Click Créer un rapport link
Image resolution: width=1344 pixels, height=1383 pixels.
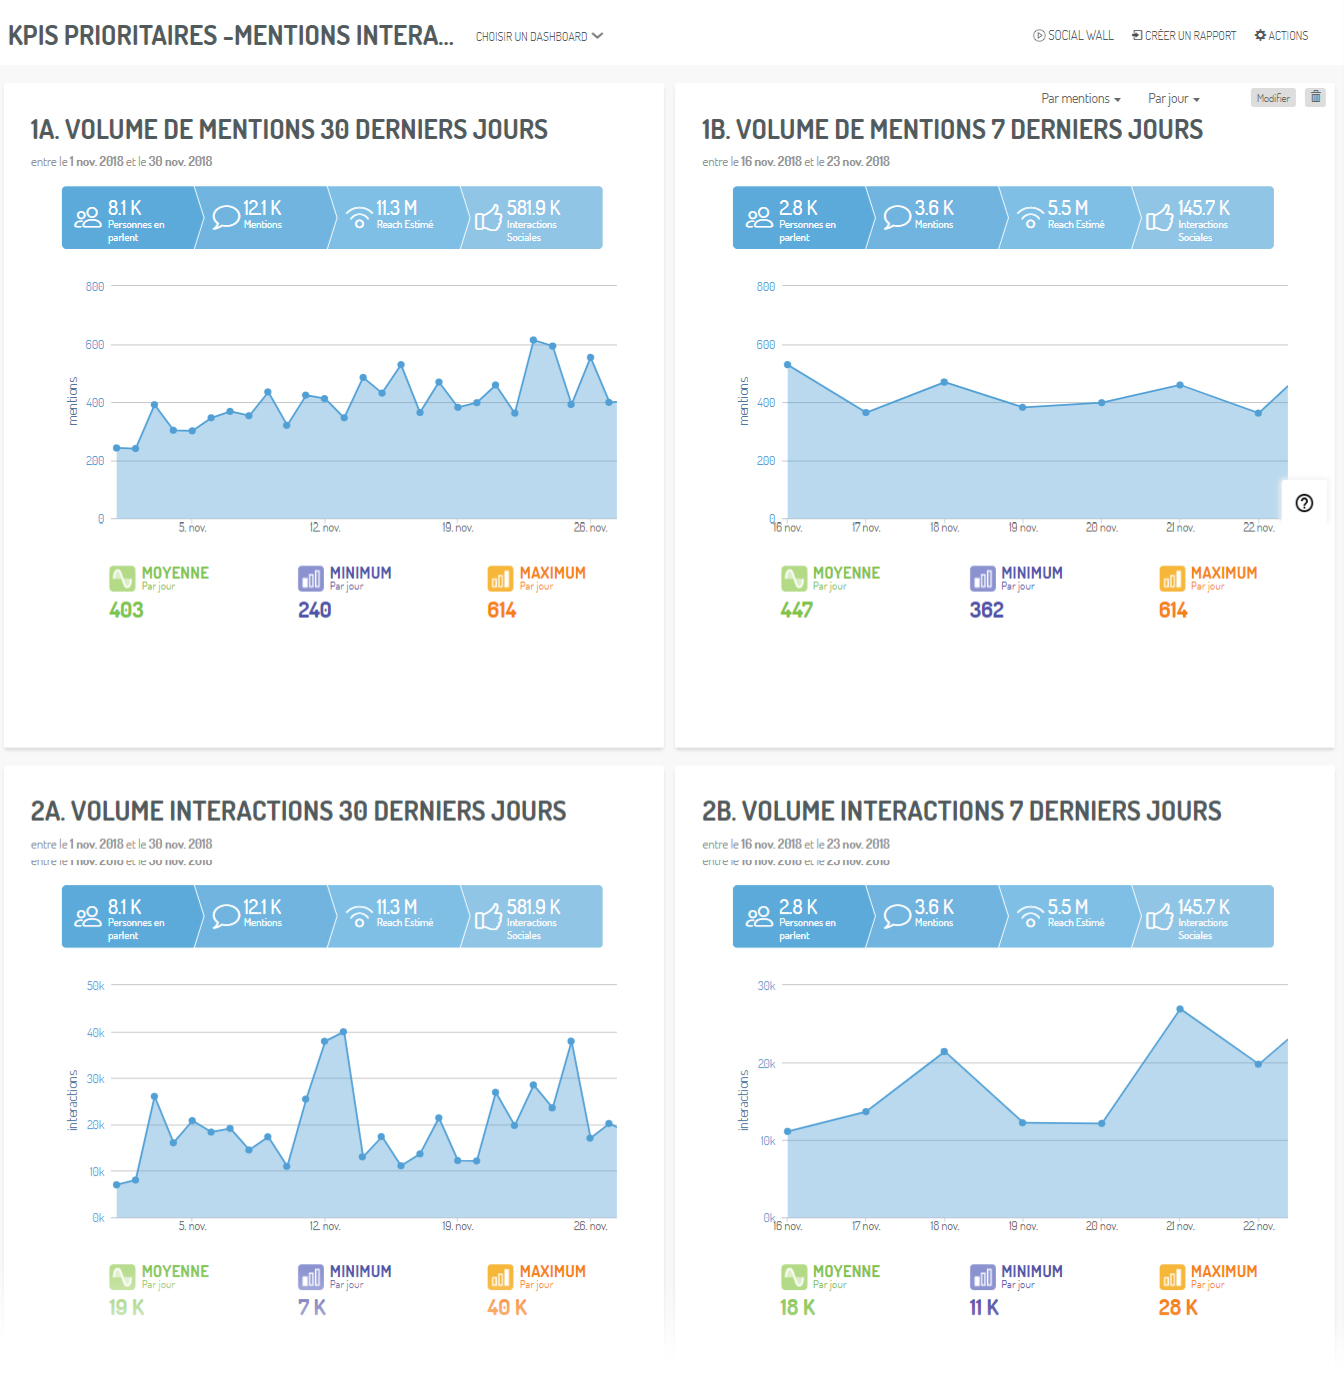(1184, 36)
